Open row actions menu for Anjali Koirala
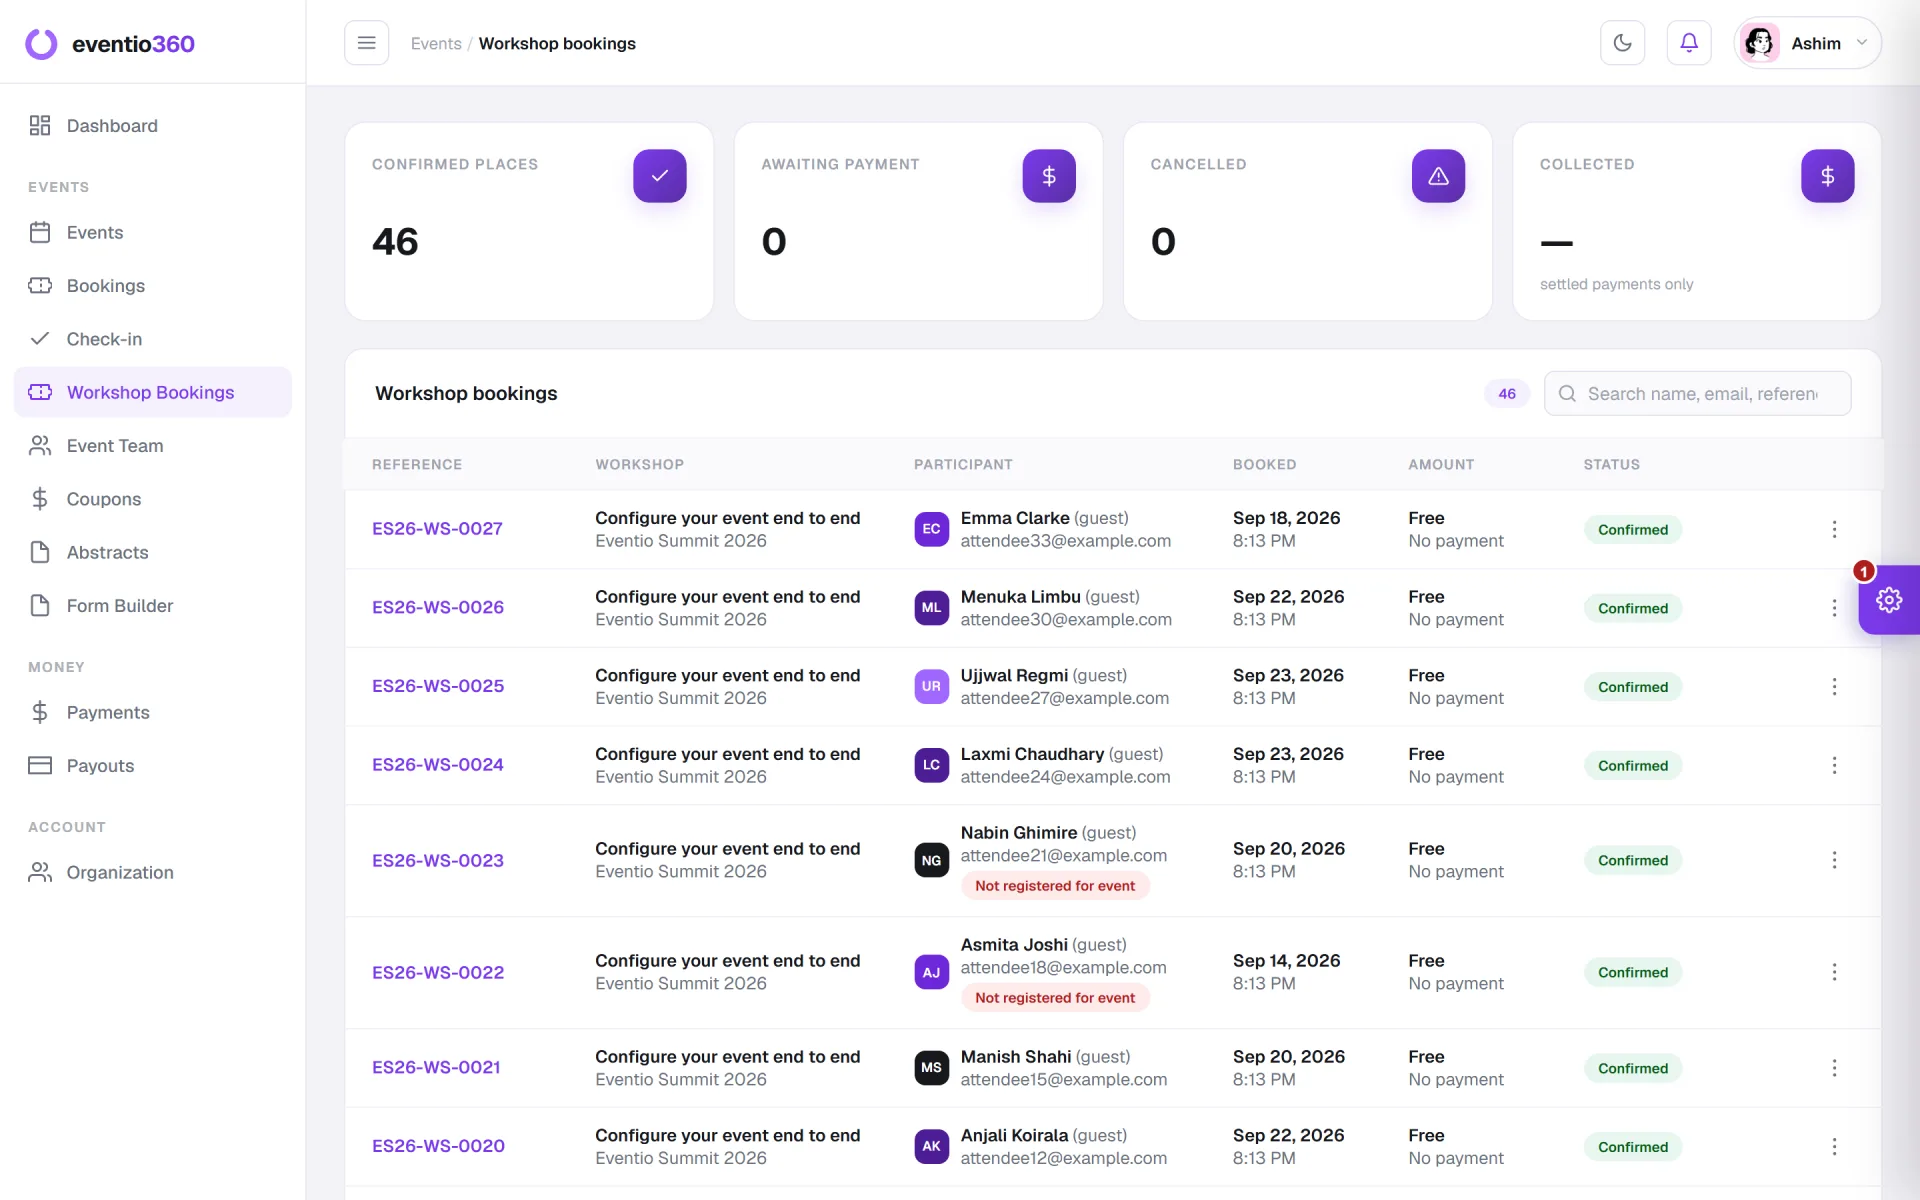 (x=1834, y=1147)
